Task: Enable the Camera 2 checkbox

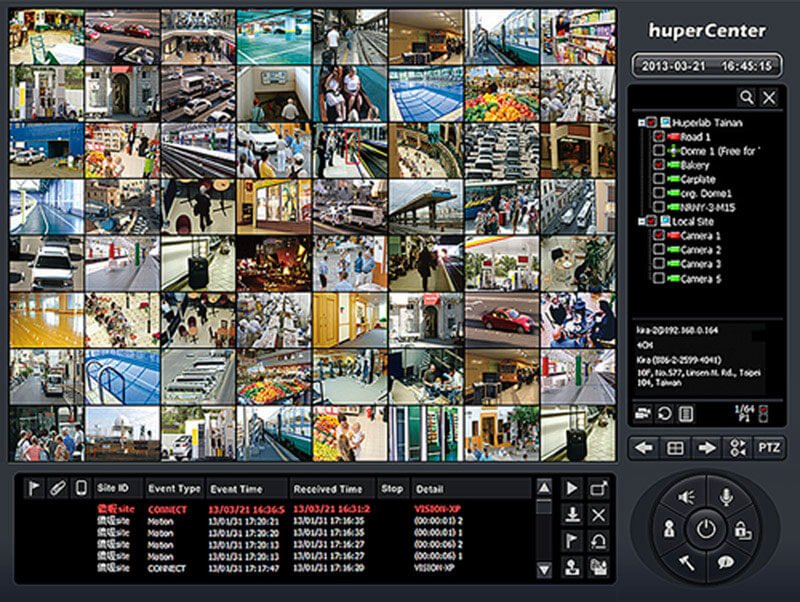Action: pyautogui.click(x=659, y=250)
